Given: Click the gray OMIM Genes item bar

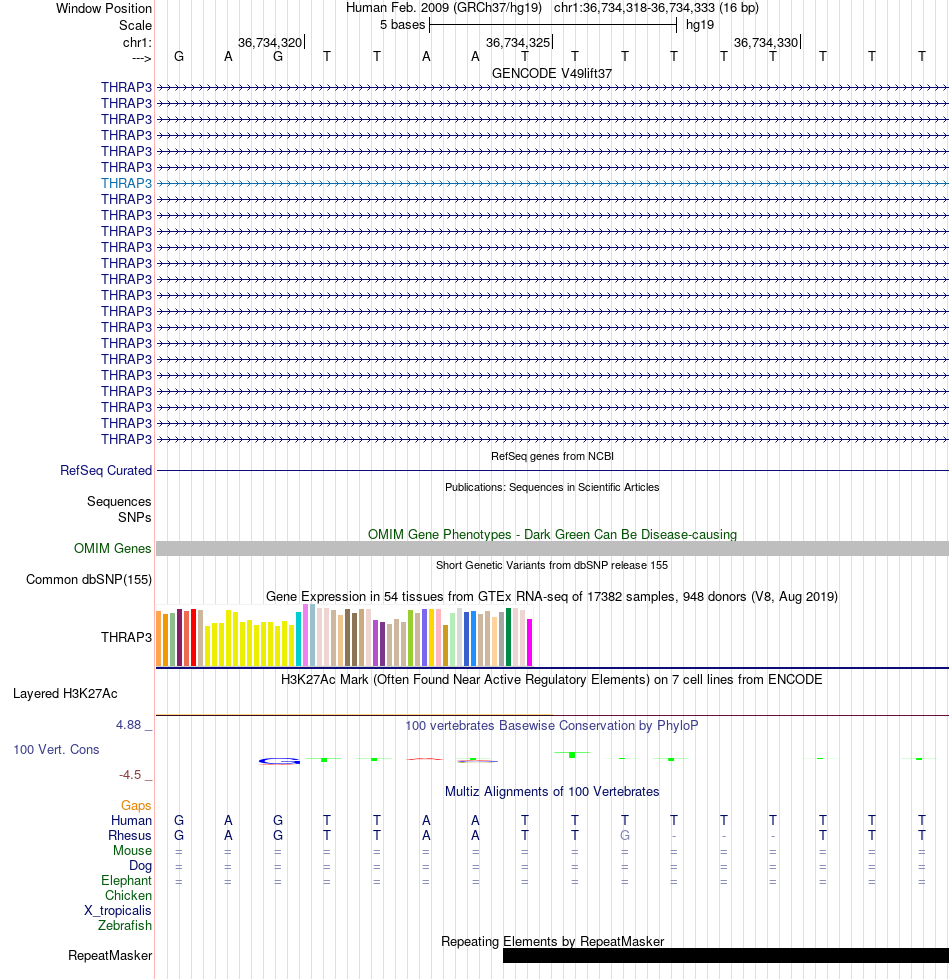Looking at the screenshot, I should click(552, 548).
